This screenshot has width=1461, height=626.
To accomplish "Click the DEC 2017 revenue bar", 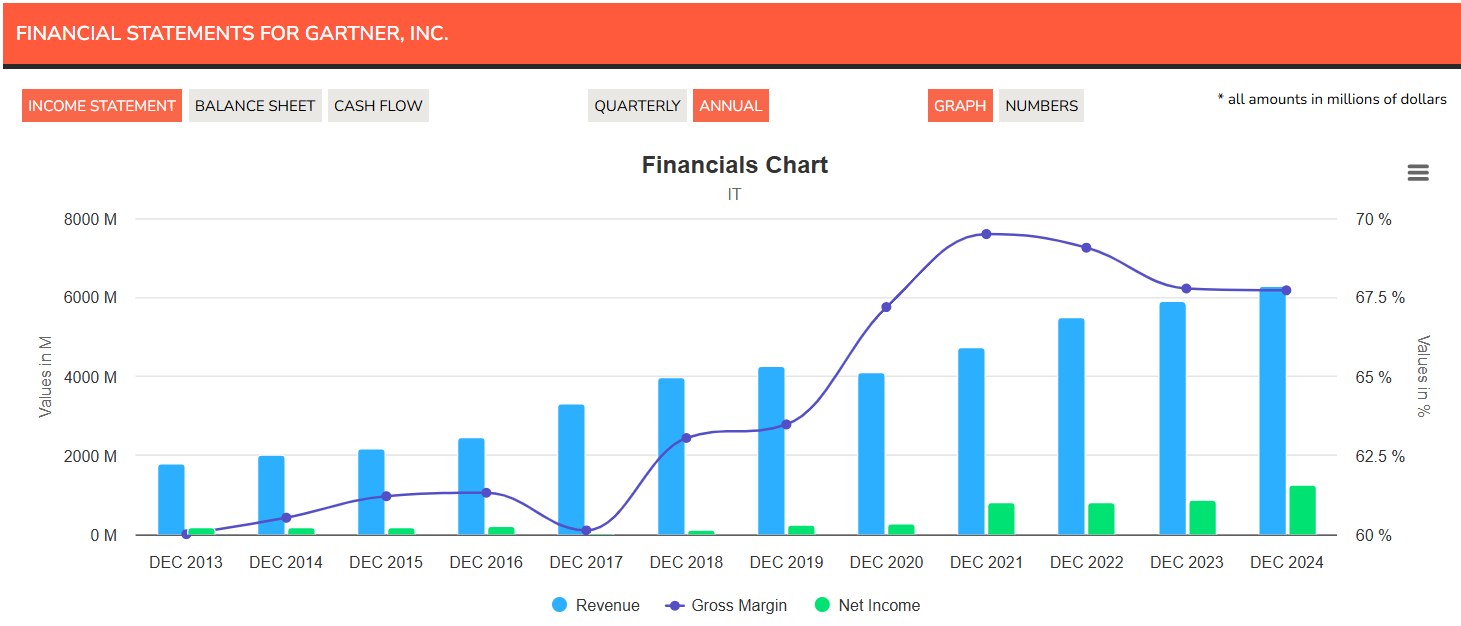I will coord(571,470).
